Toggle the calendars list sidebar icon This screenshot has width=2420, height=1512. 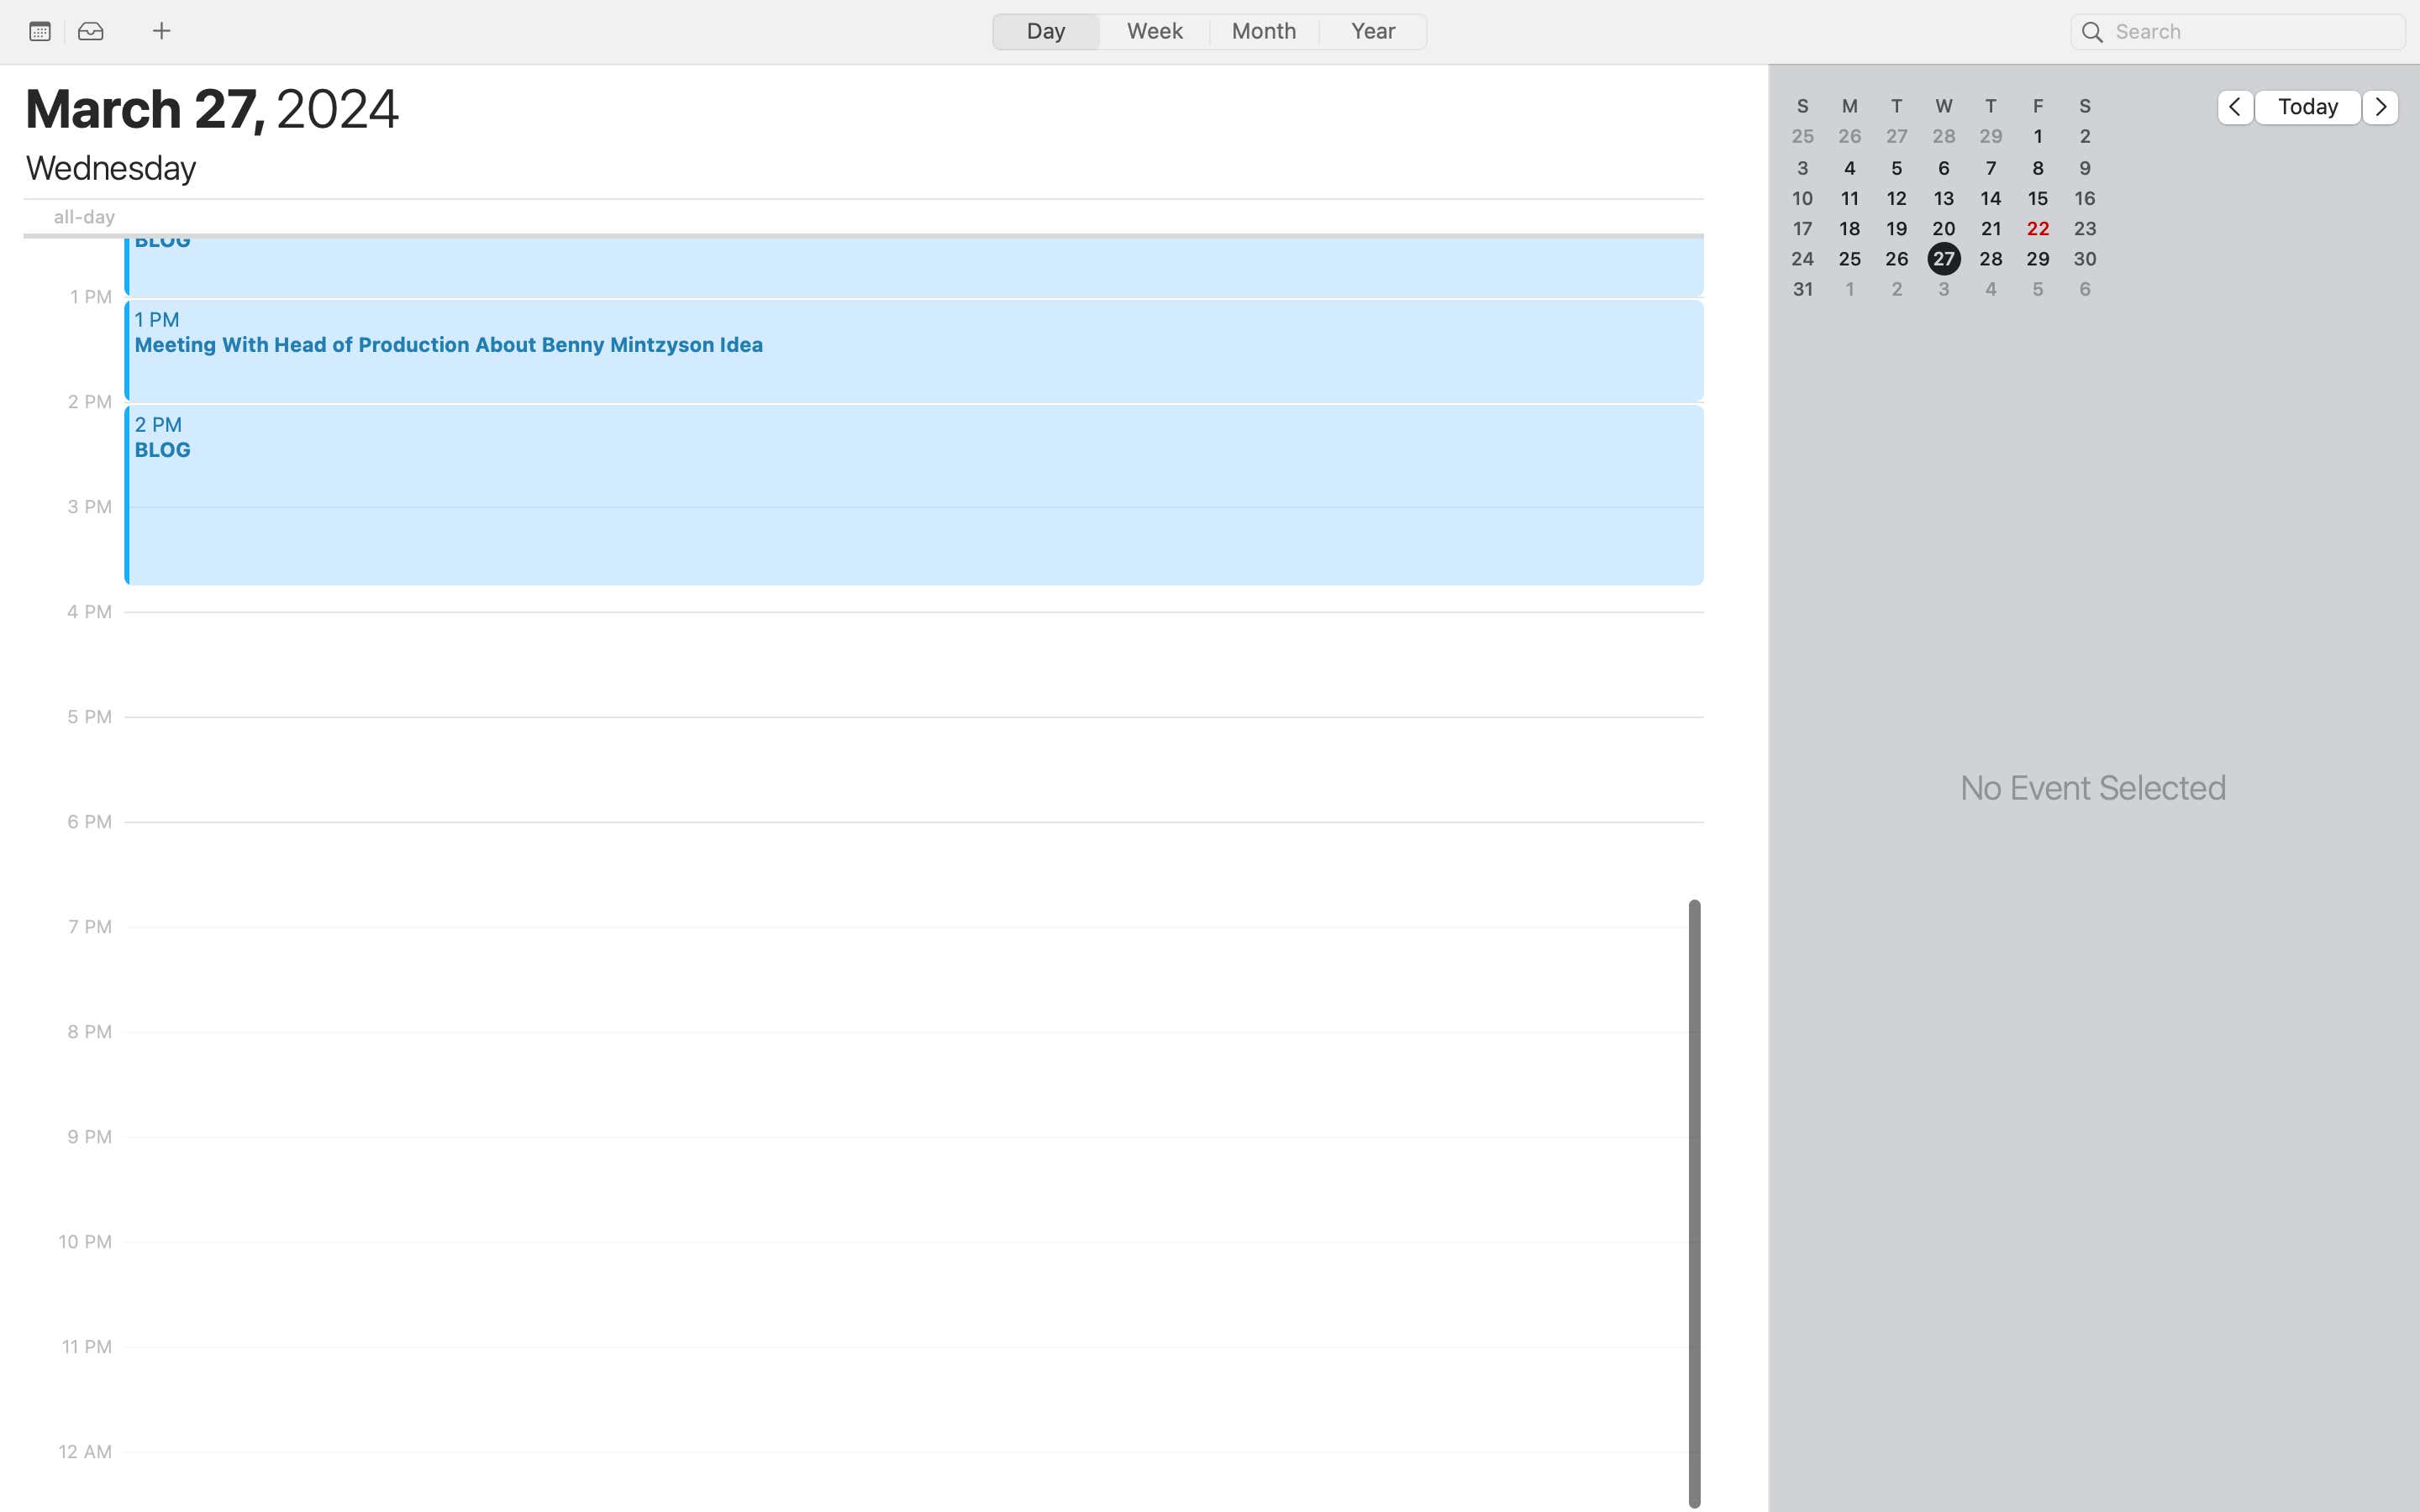40,31
